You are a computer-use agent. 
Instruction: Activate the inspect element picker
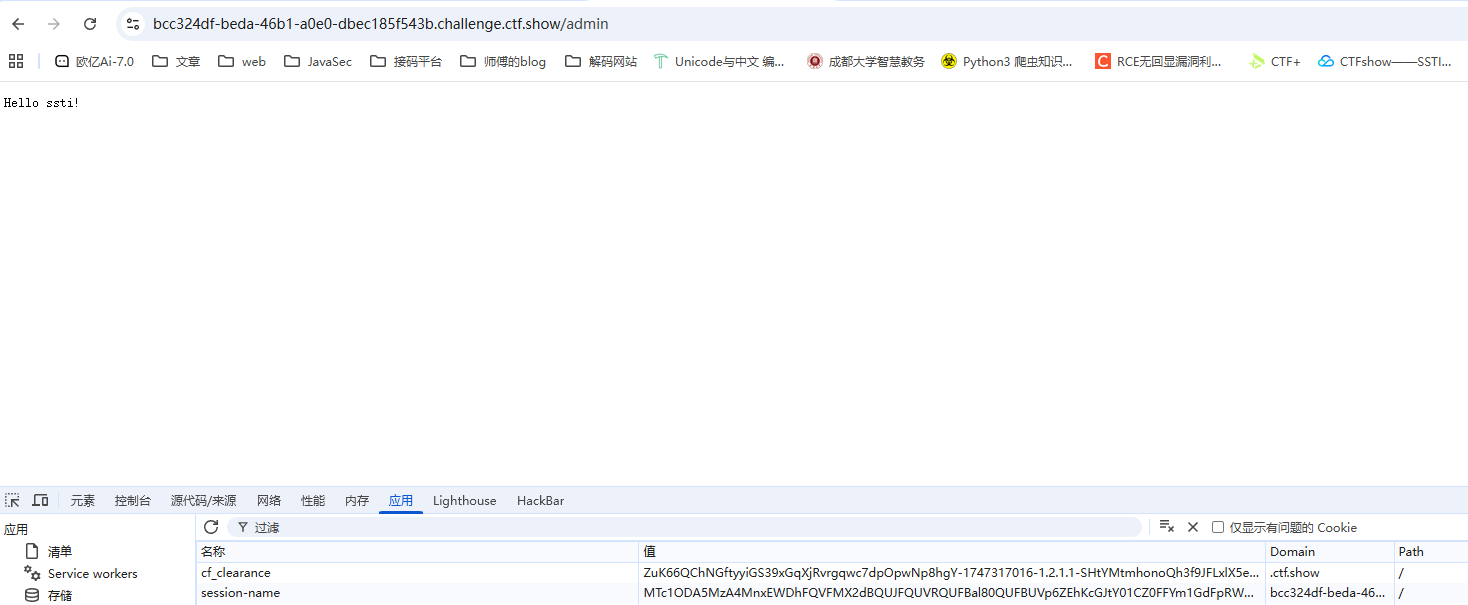click(x=13, y=500)
